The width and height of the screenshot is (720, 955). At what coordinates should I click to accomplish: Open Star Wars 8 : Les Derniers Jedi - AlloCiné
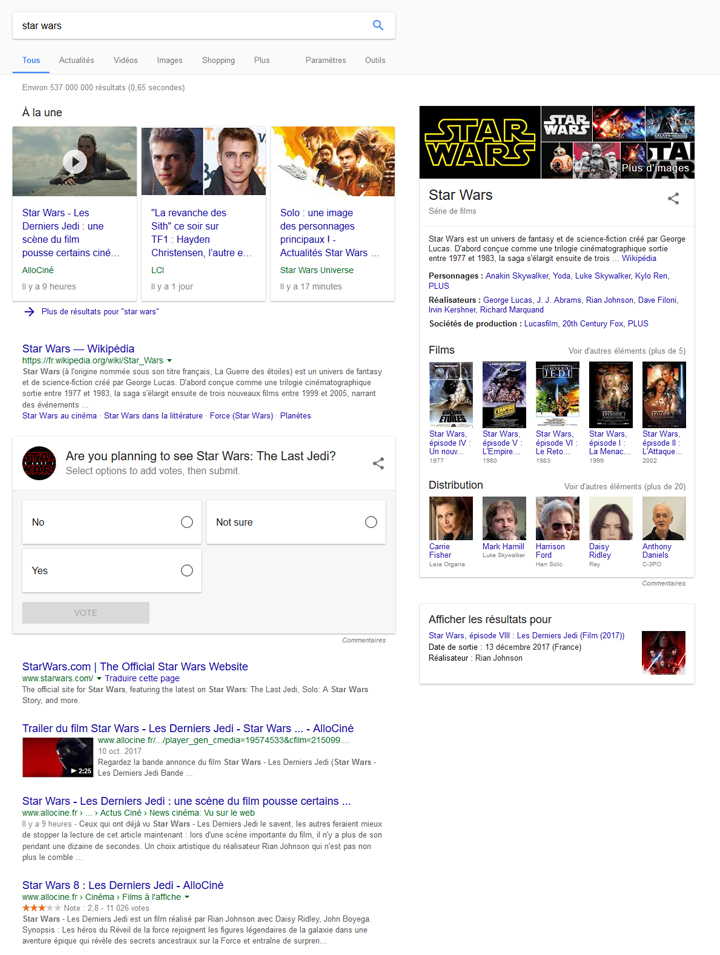point(122,885)
